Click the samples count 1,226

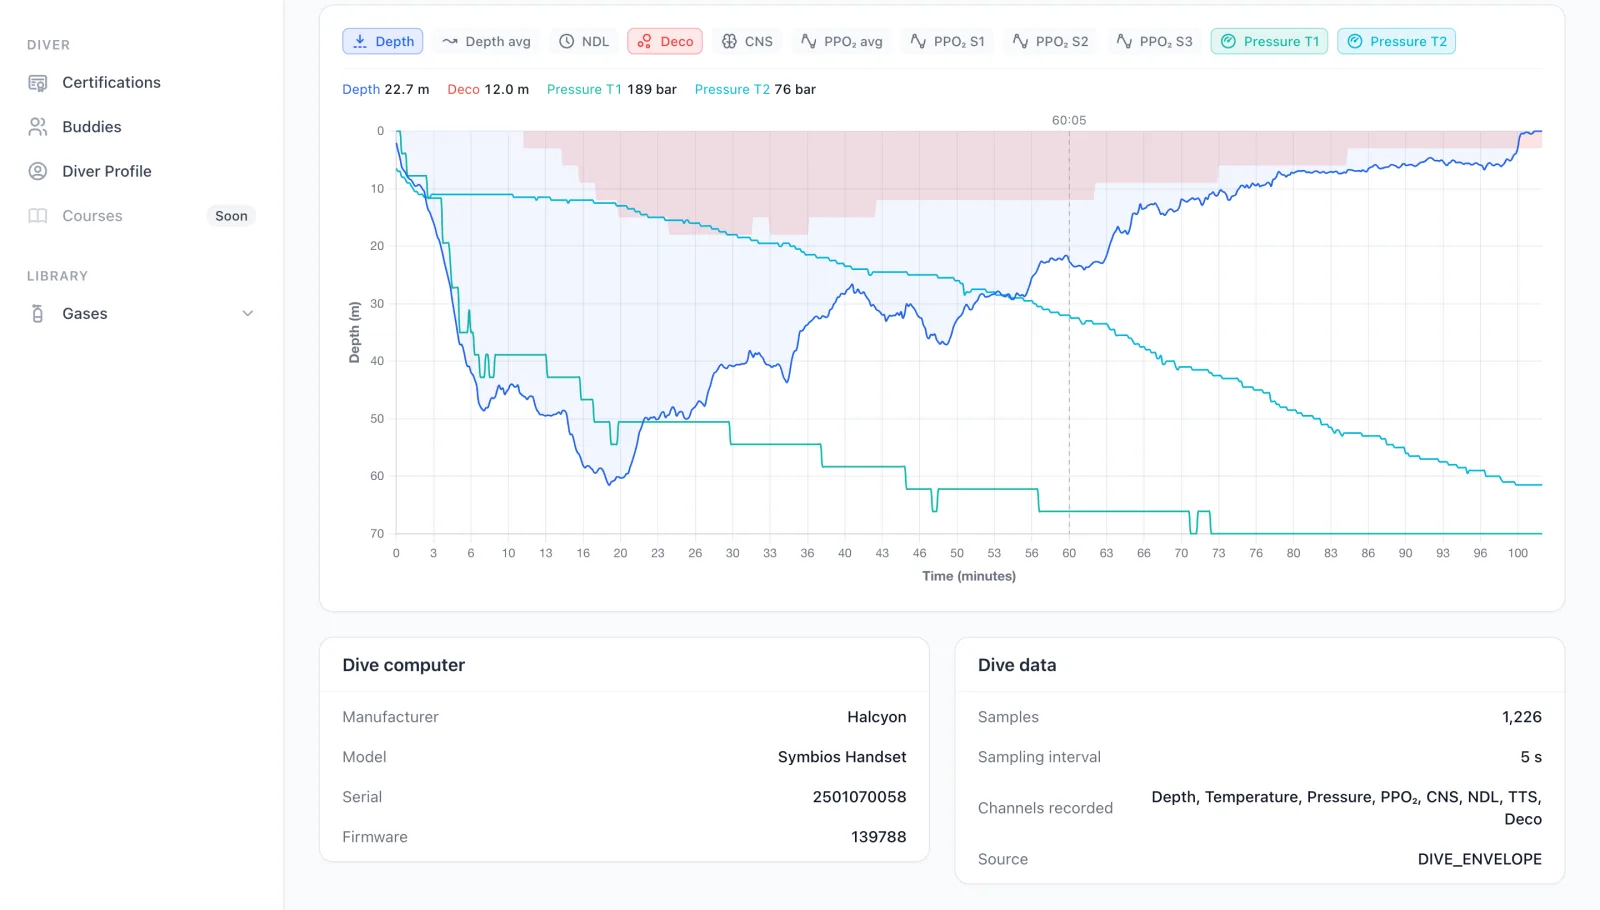(1522, 717)
